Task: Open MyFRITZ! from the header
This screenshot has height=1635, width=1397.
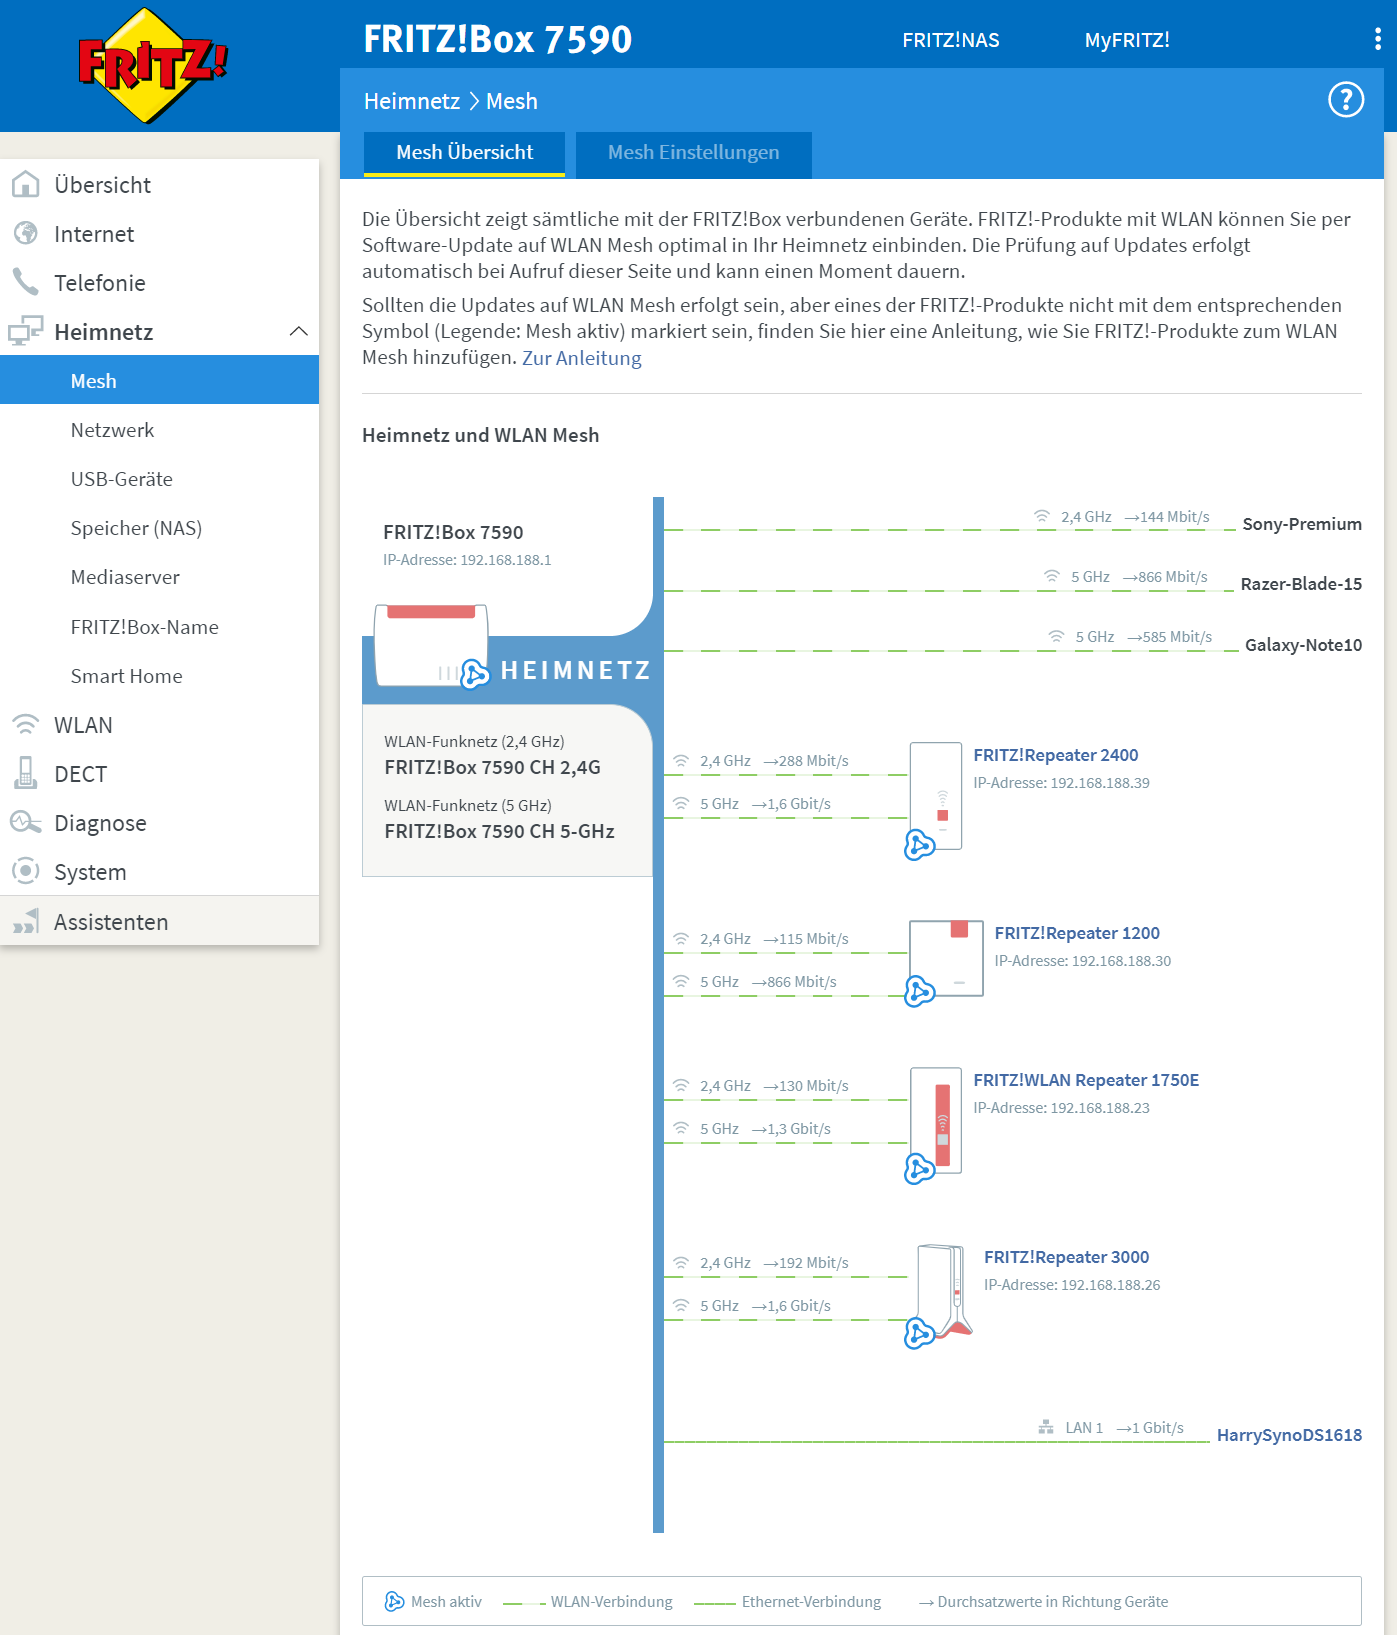Action: pyautogui.click(x=1126, y=40)
